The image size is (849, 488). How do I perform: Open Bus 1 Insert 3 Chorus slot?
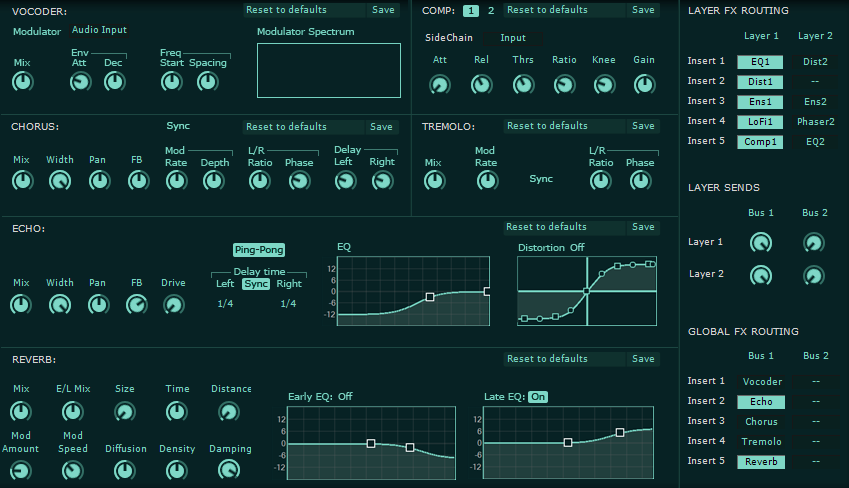click(761, 422)
